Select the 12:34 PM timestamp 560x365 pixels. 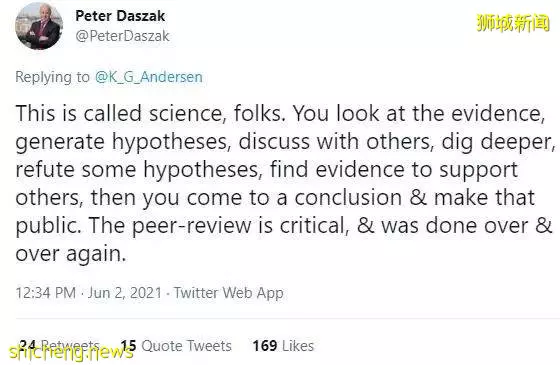click(x=46, y=293)
